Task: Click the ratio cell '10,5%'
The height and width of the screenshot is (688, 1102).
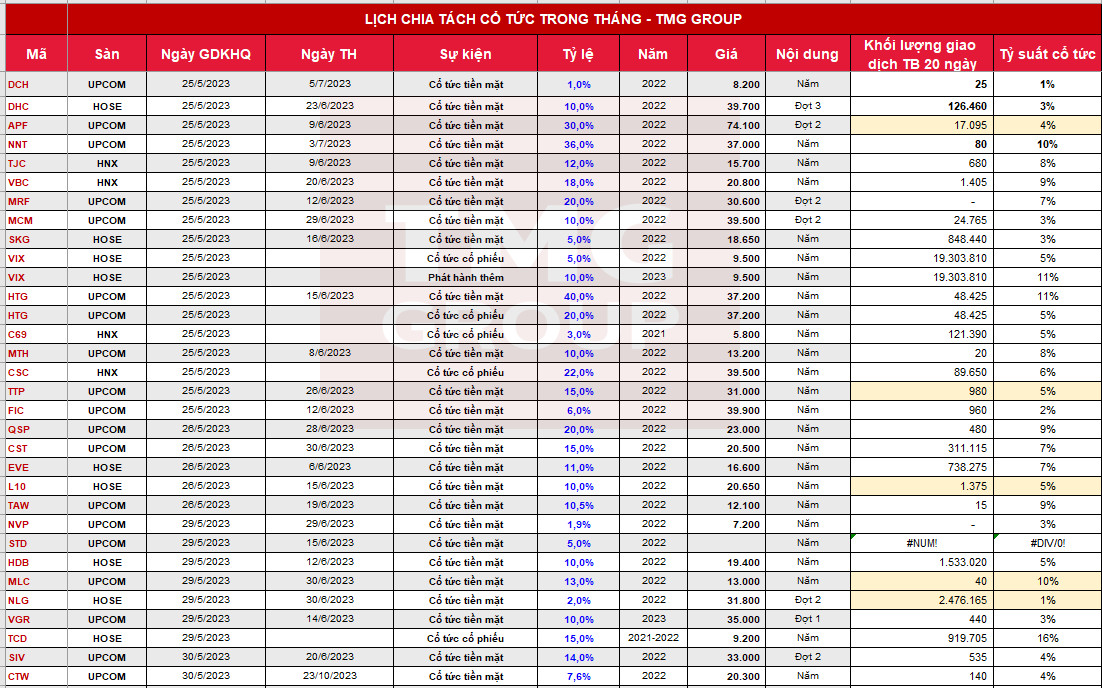Action: coord(578,505)
